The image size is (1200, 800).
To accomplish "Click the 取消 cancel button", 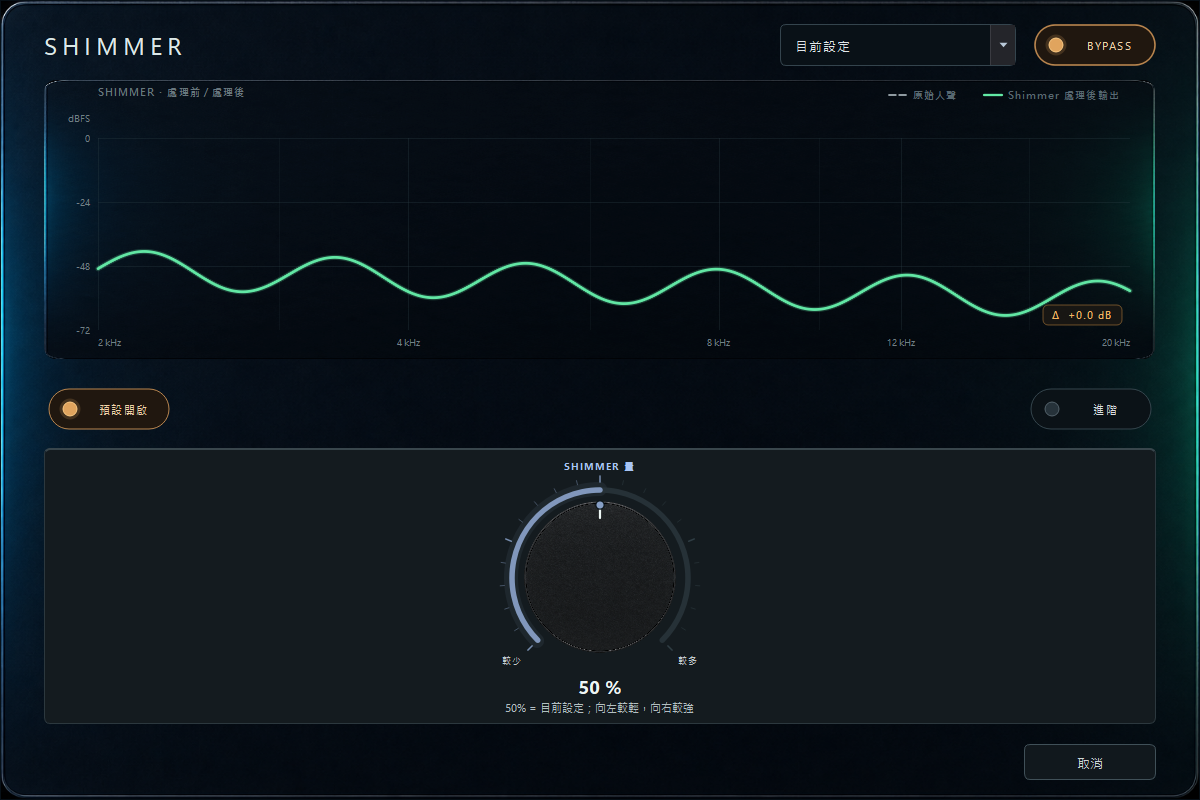I will pyautogui.click(x=1090, y=762).
